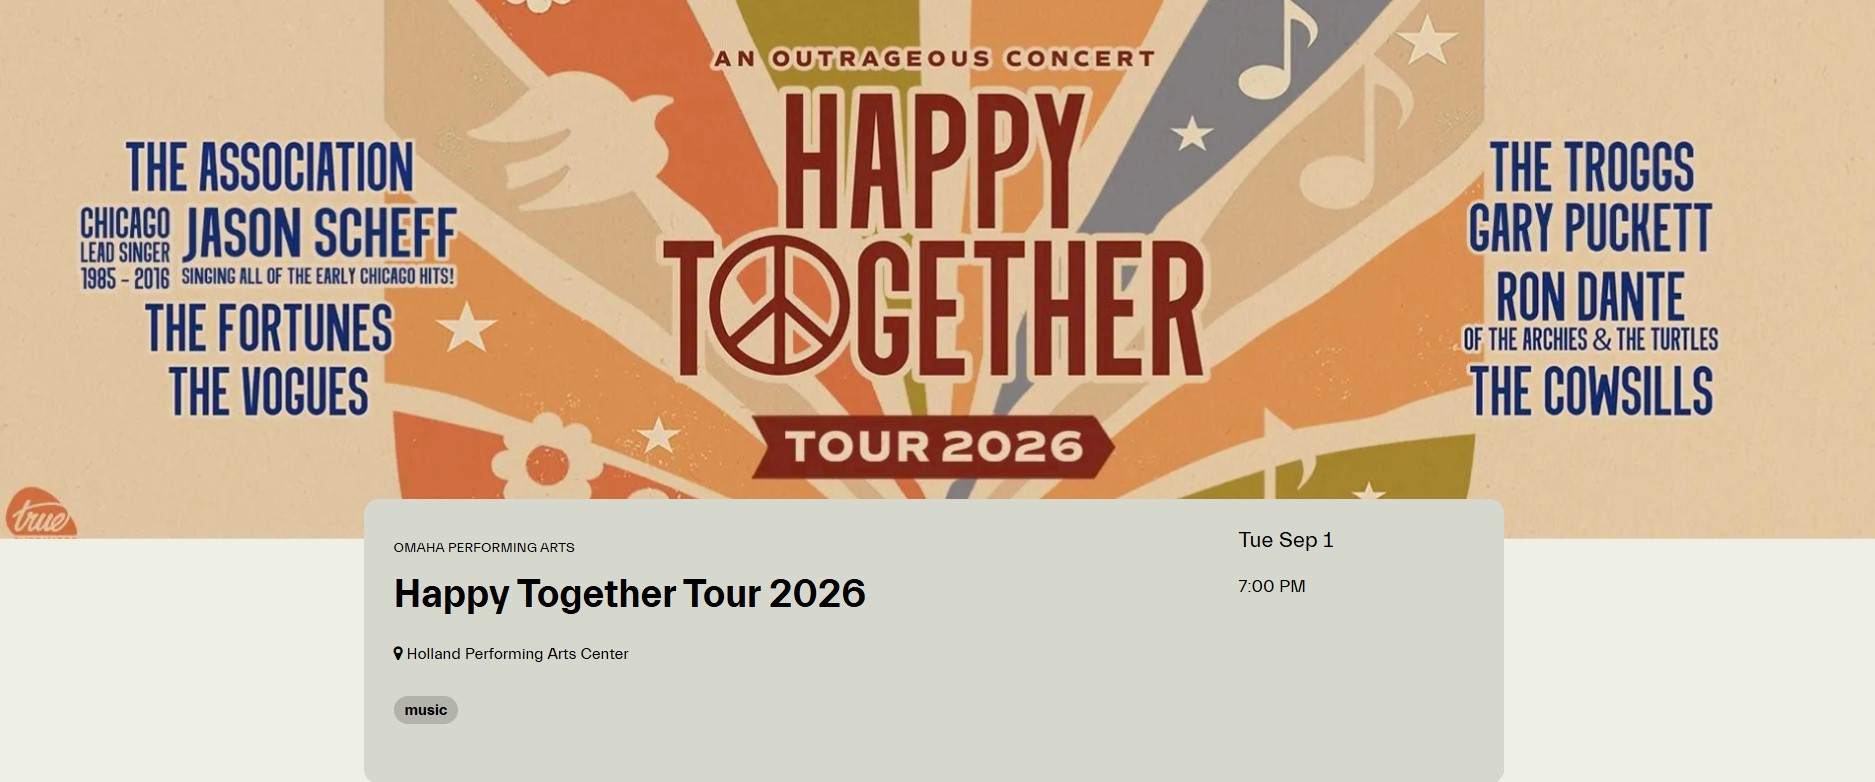Screen dimensions: 1875x782
Task: Click the 7:00 PM showtime
Action: pos(1272,586)
